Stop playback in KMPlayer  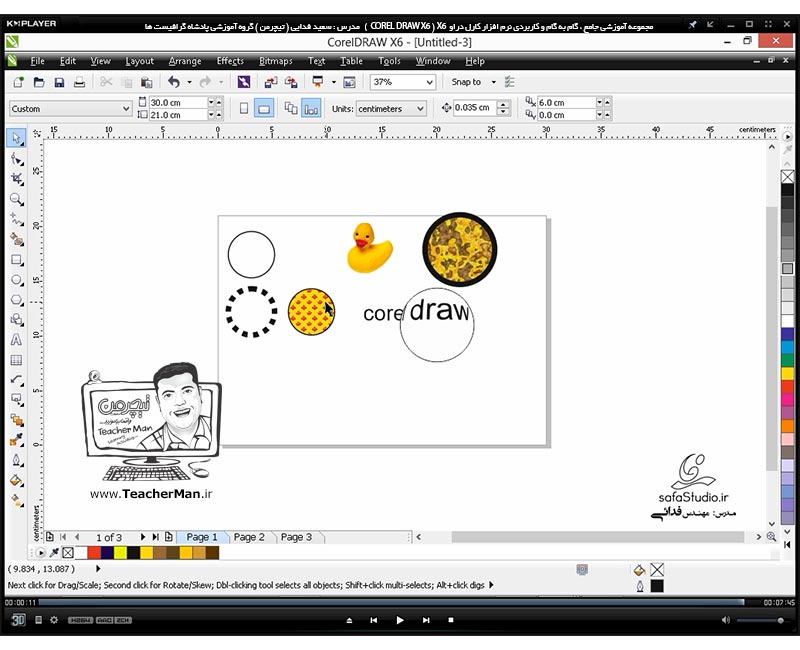point(451,620)
